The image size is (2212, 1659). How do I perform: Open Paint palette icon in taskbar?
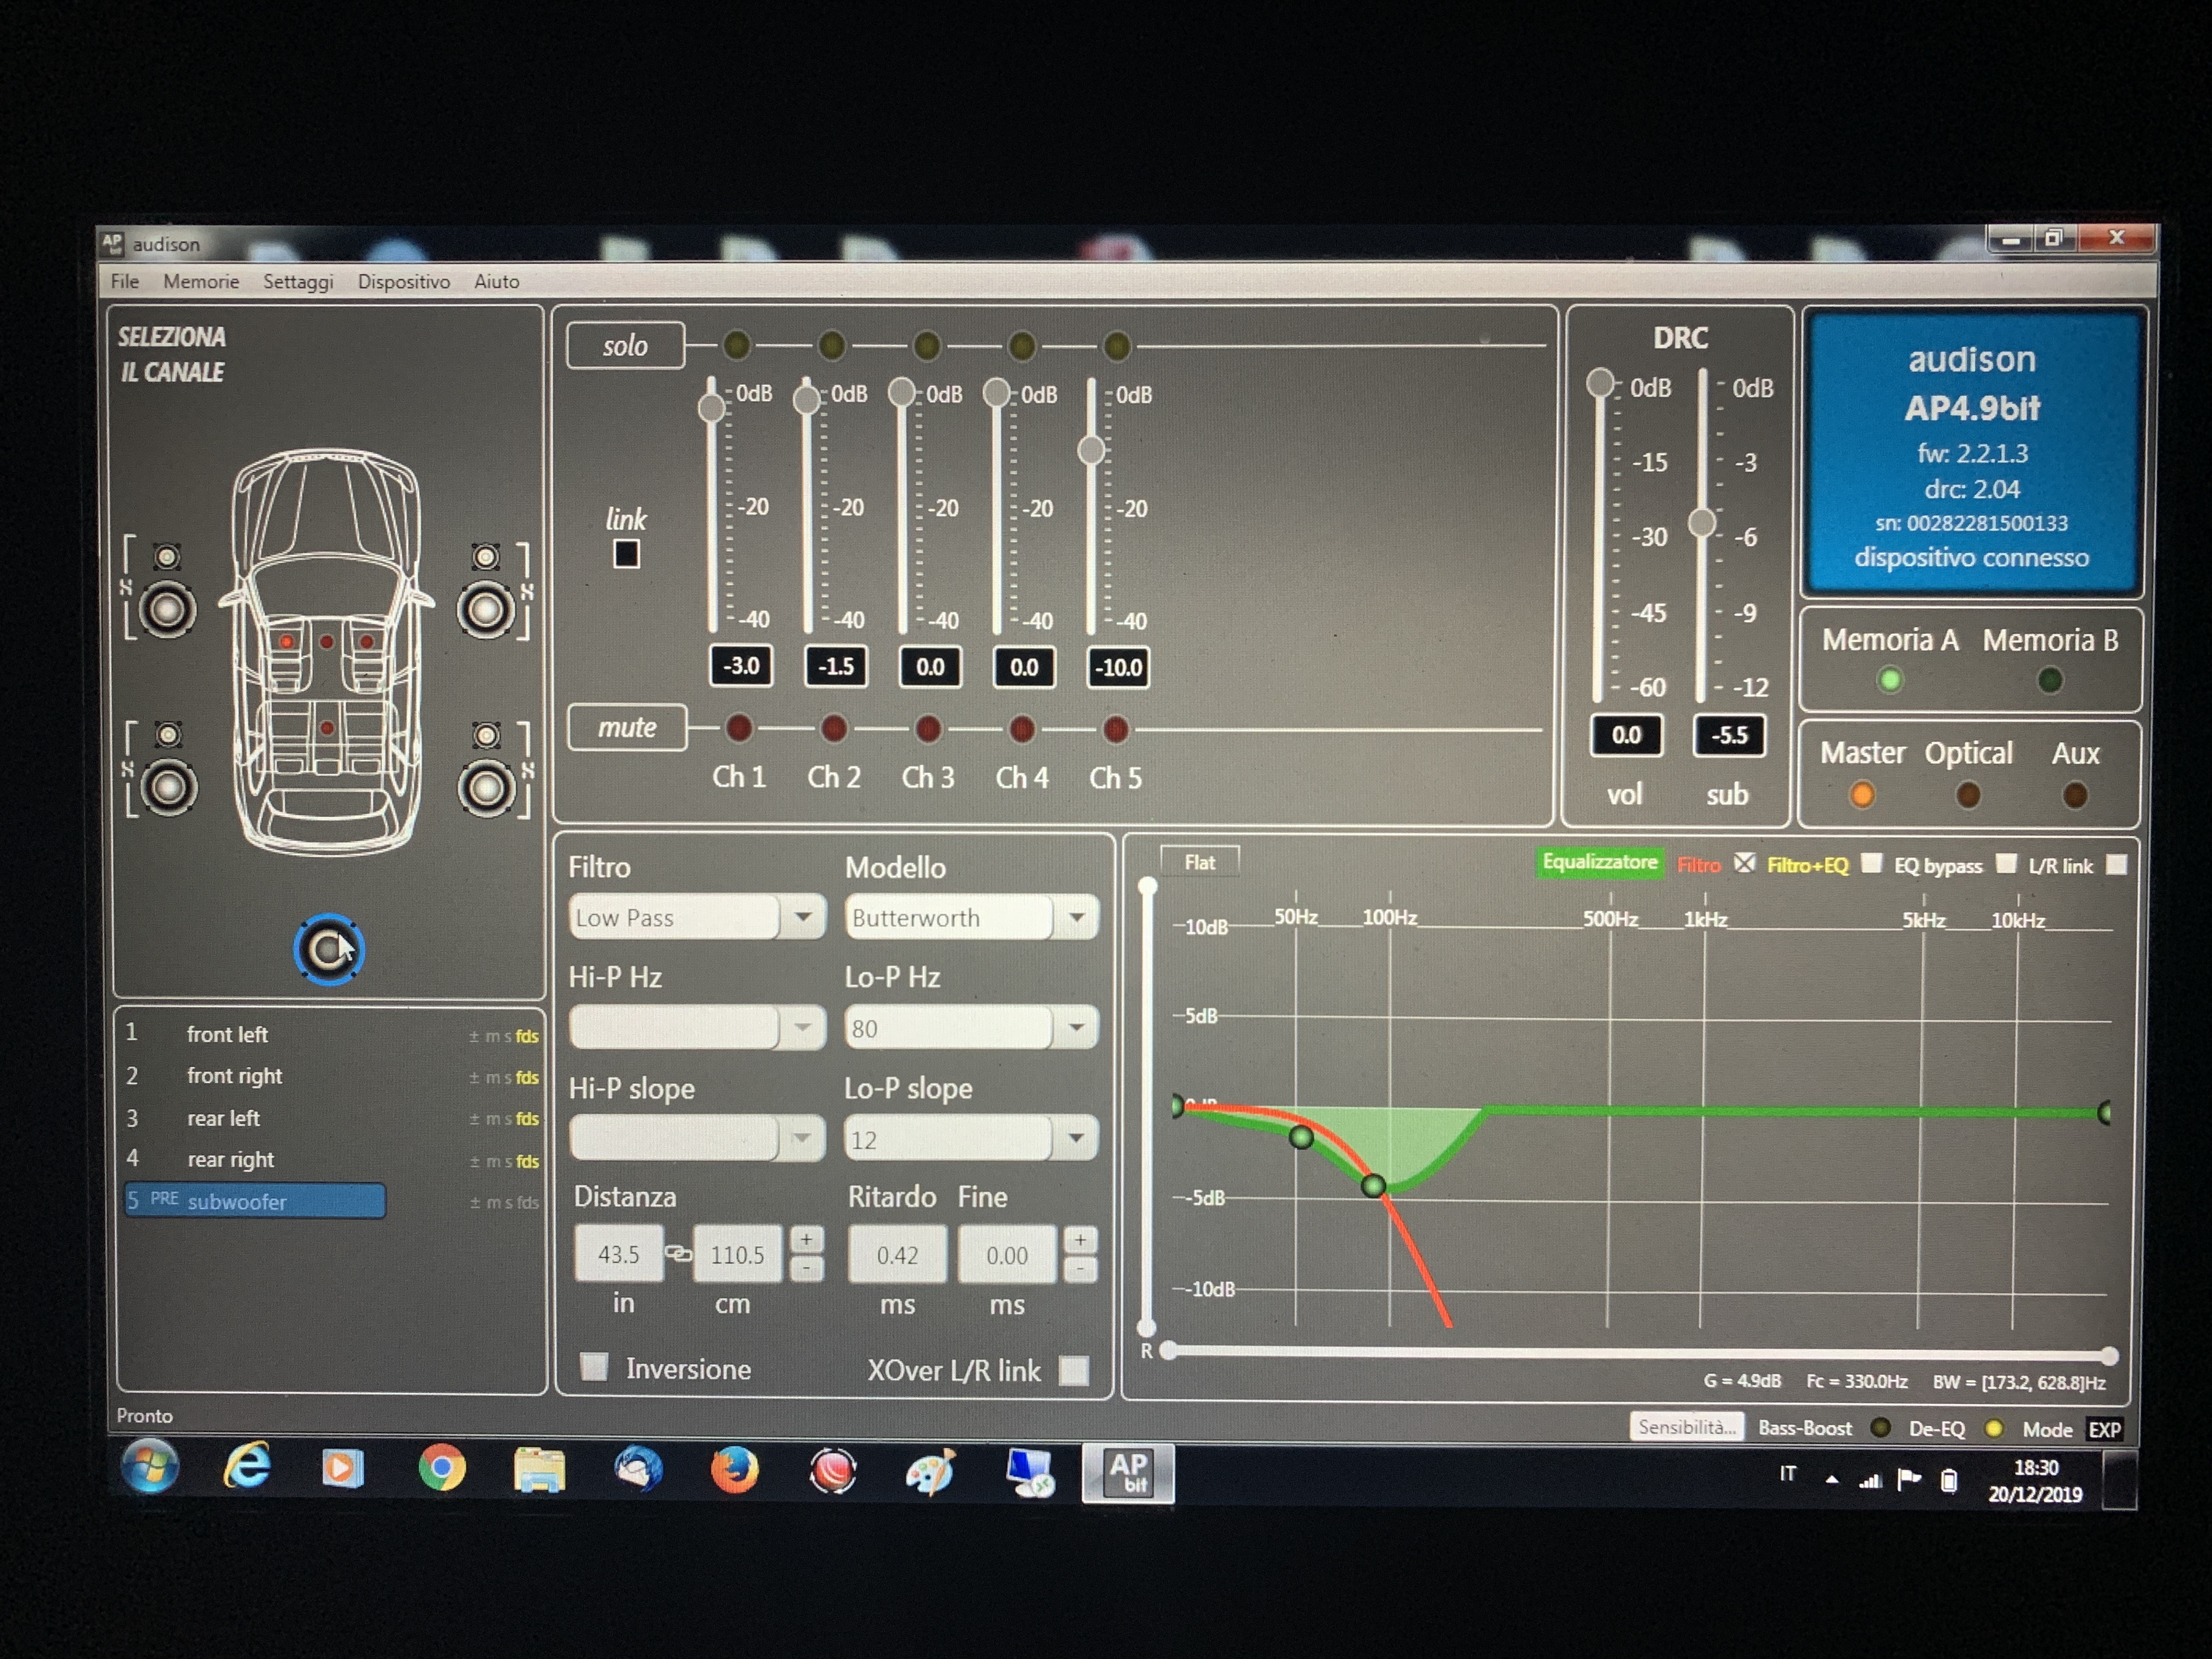tap(930, 1473)
